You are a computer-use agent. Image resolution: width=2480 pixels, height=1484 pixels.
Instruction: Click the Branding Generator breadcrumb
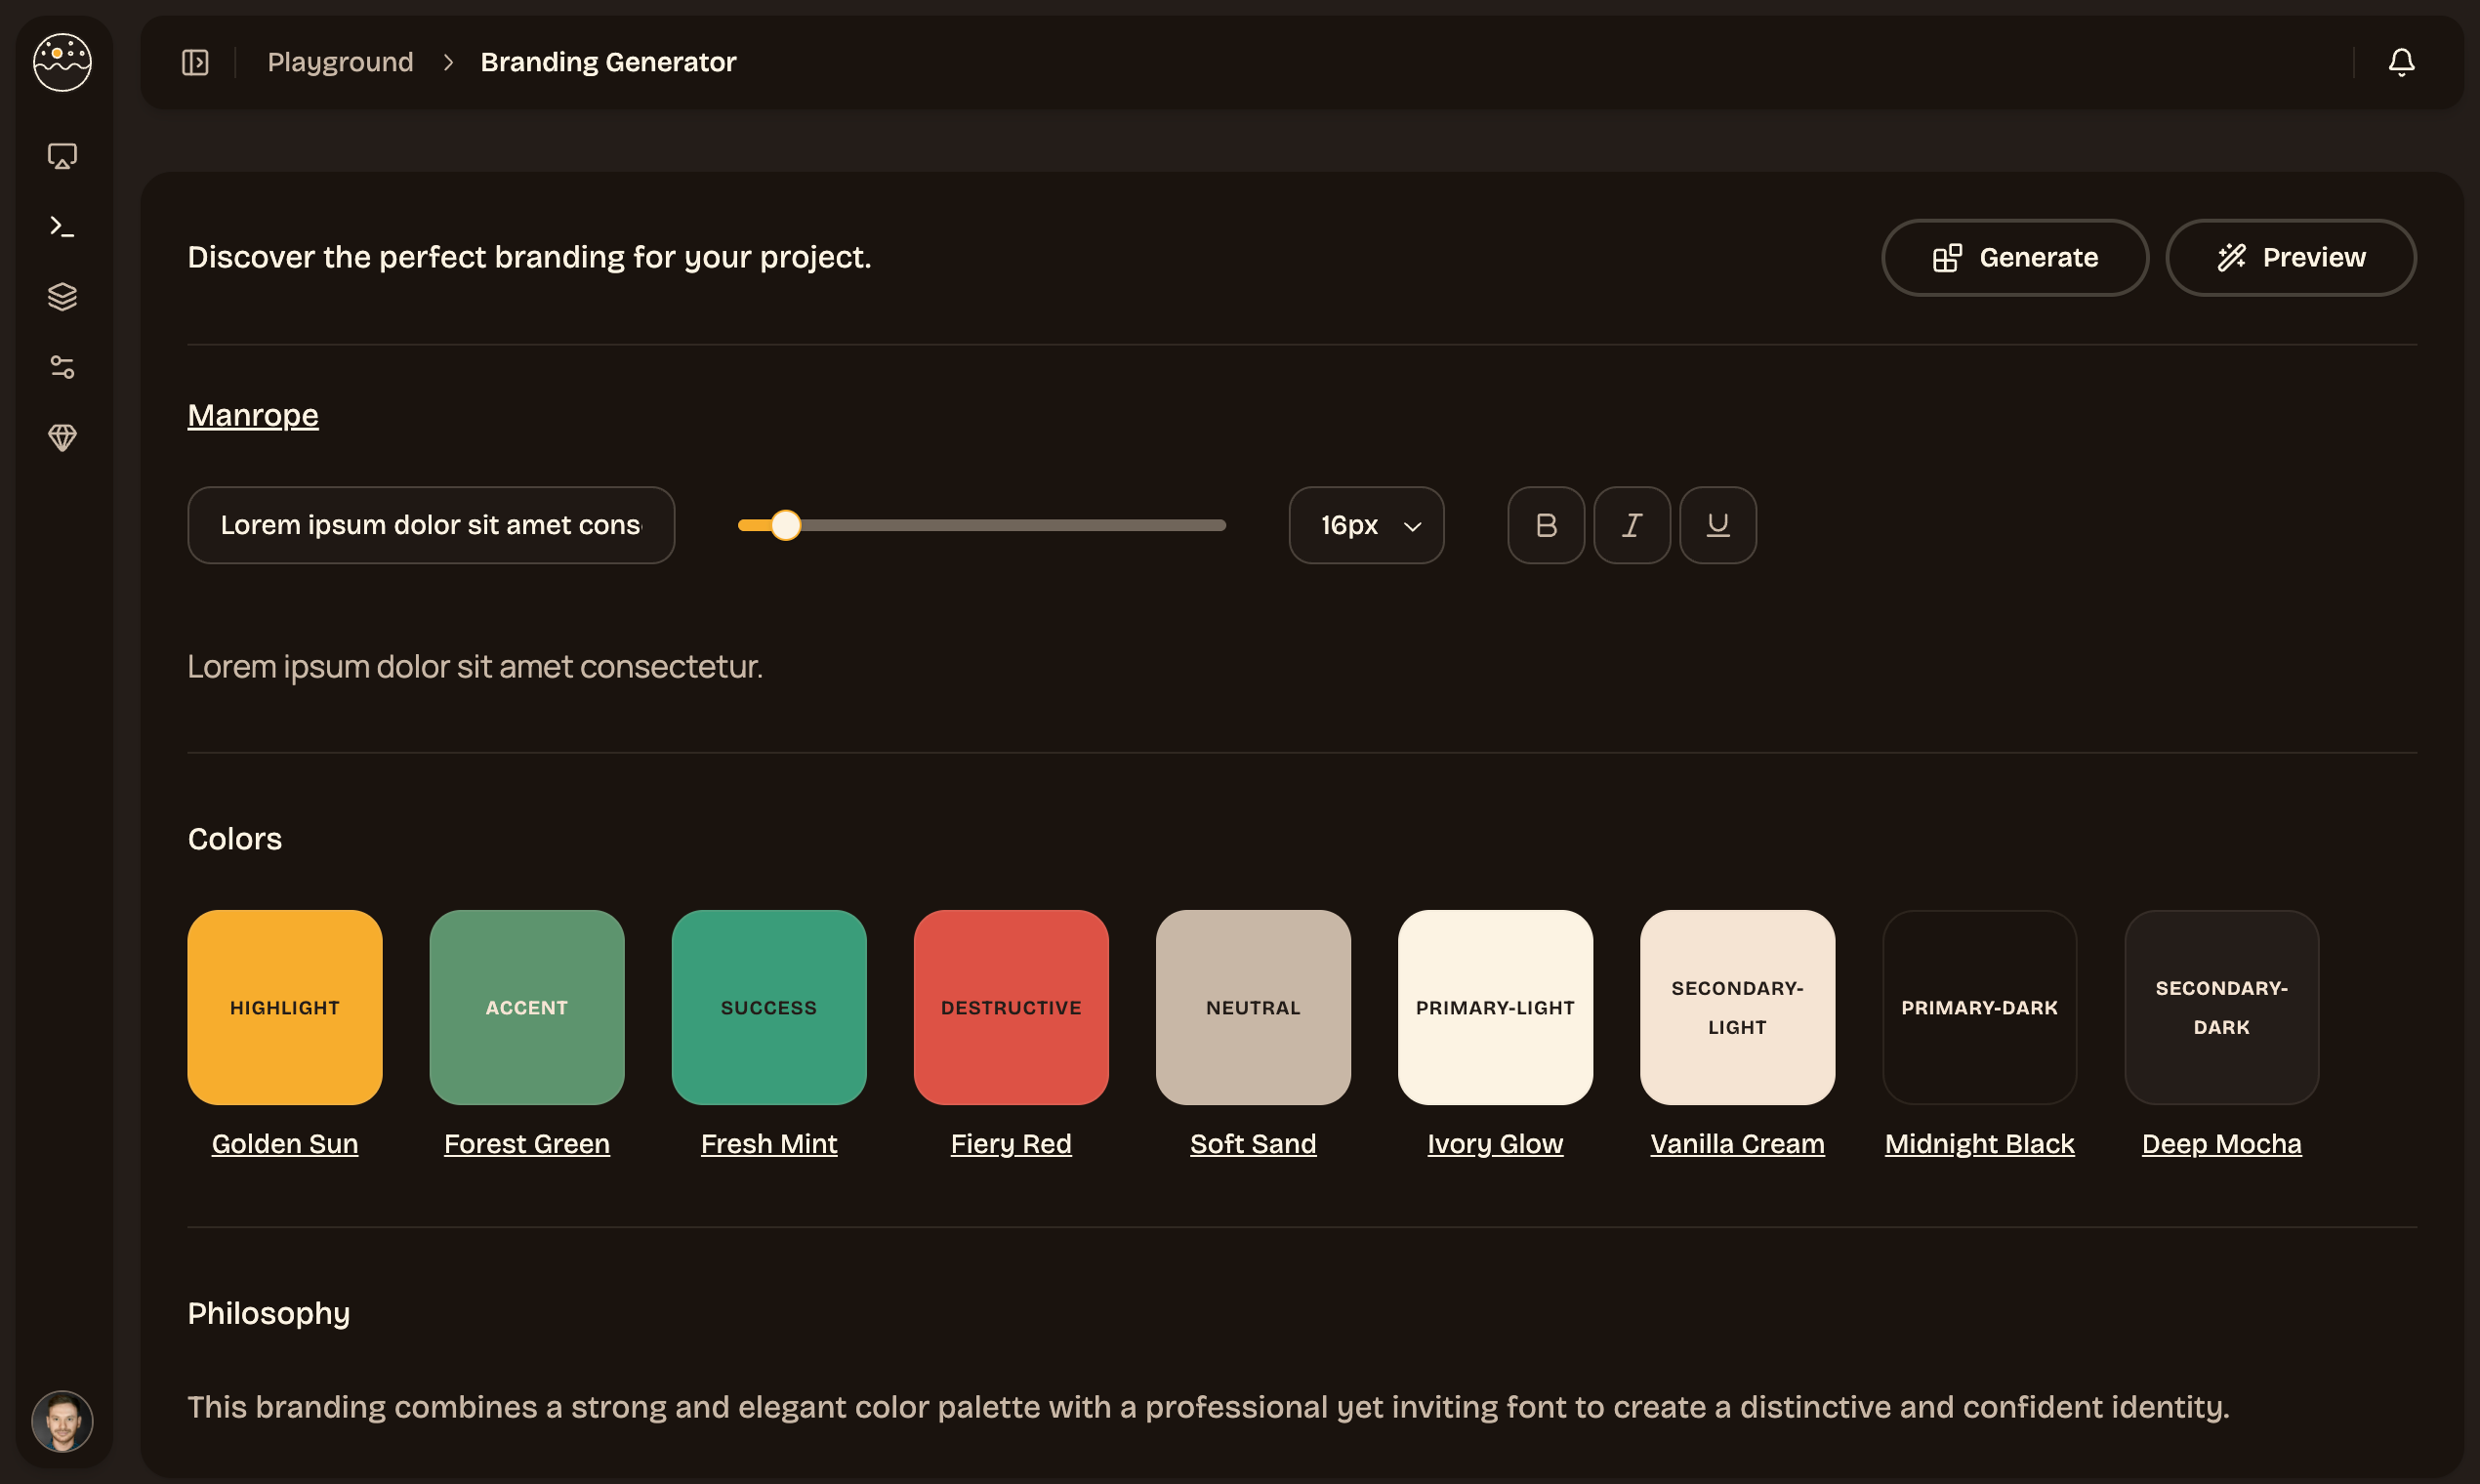click(608, 62)
